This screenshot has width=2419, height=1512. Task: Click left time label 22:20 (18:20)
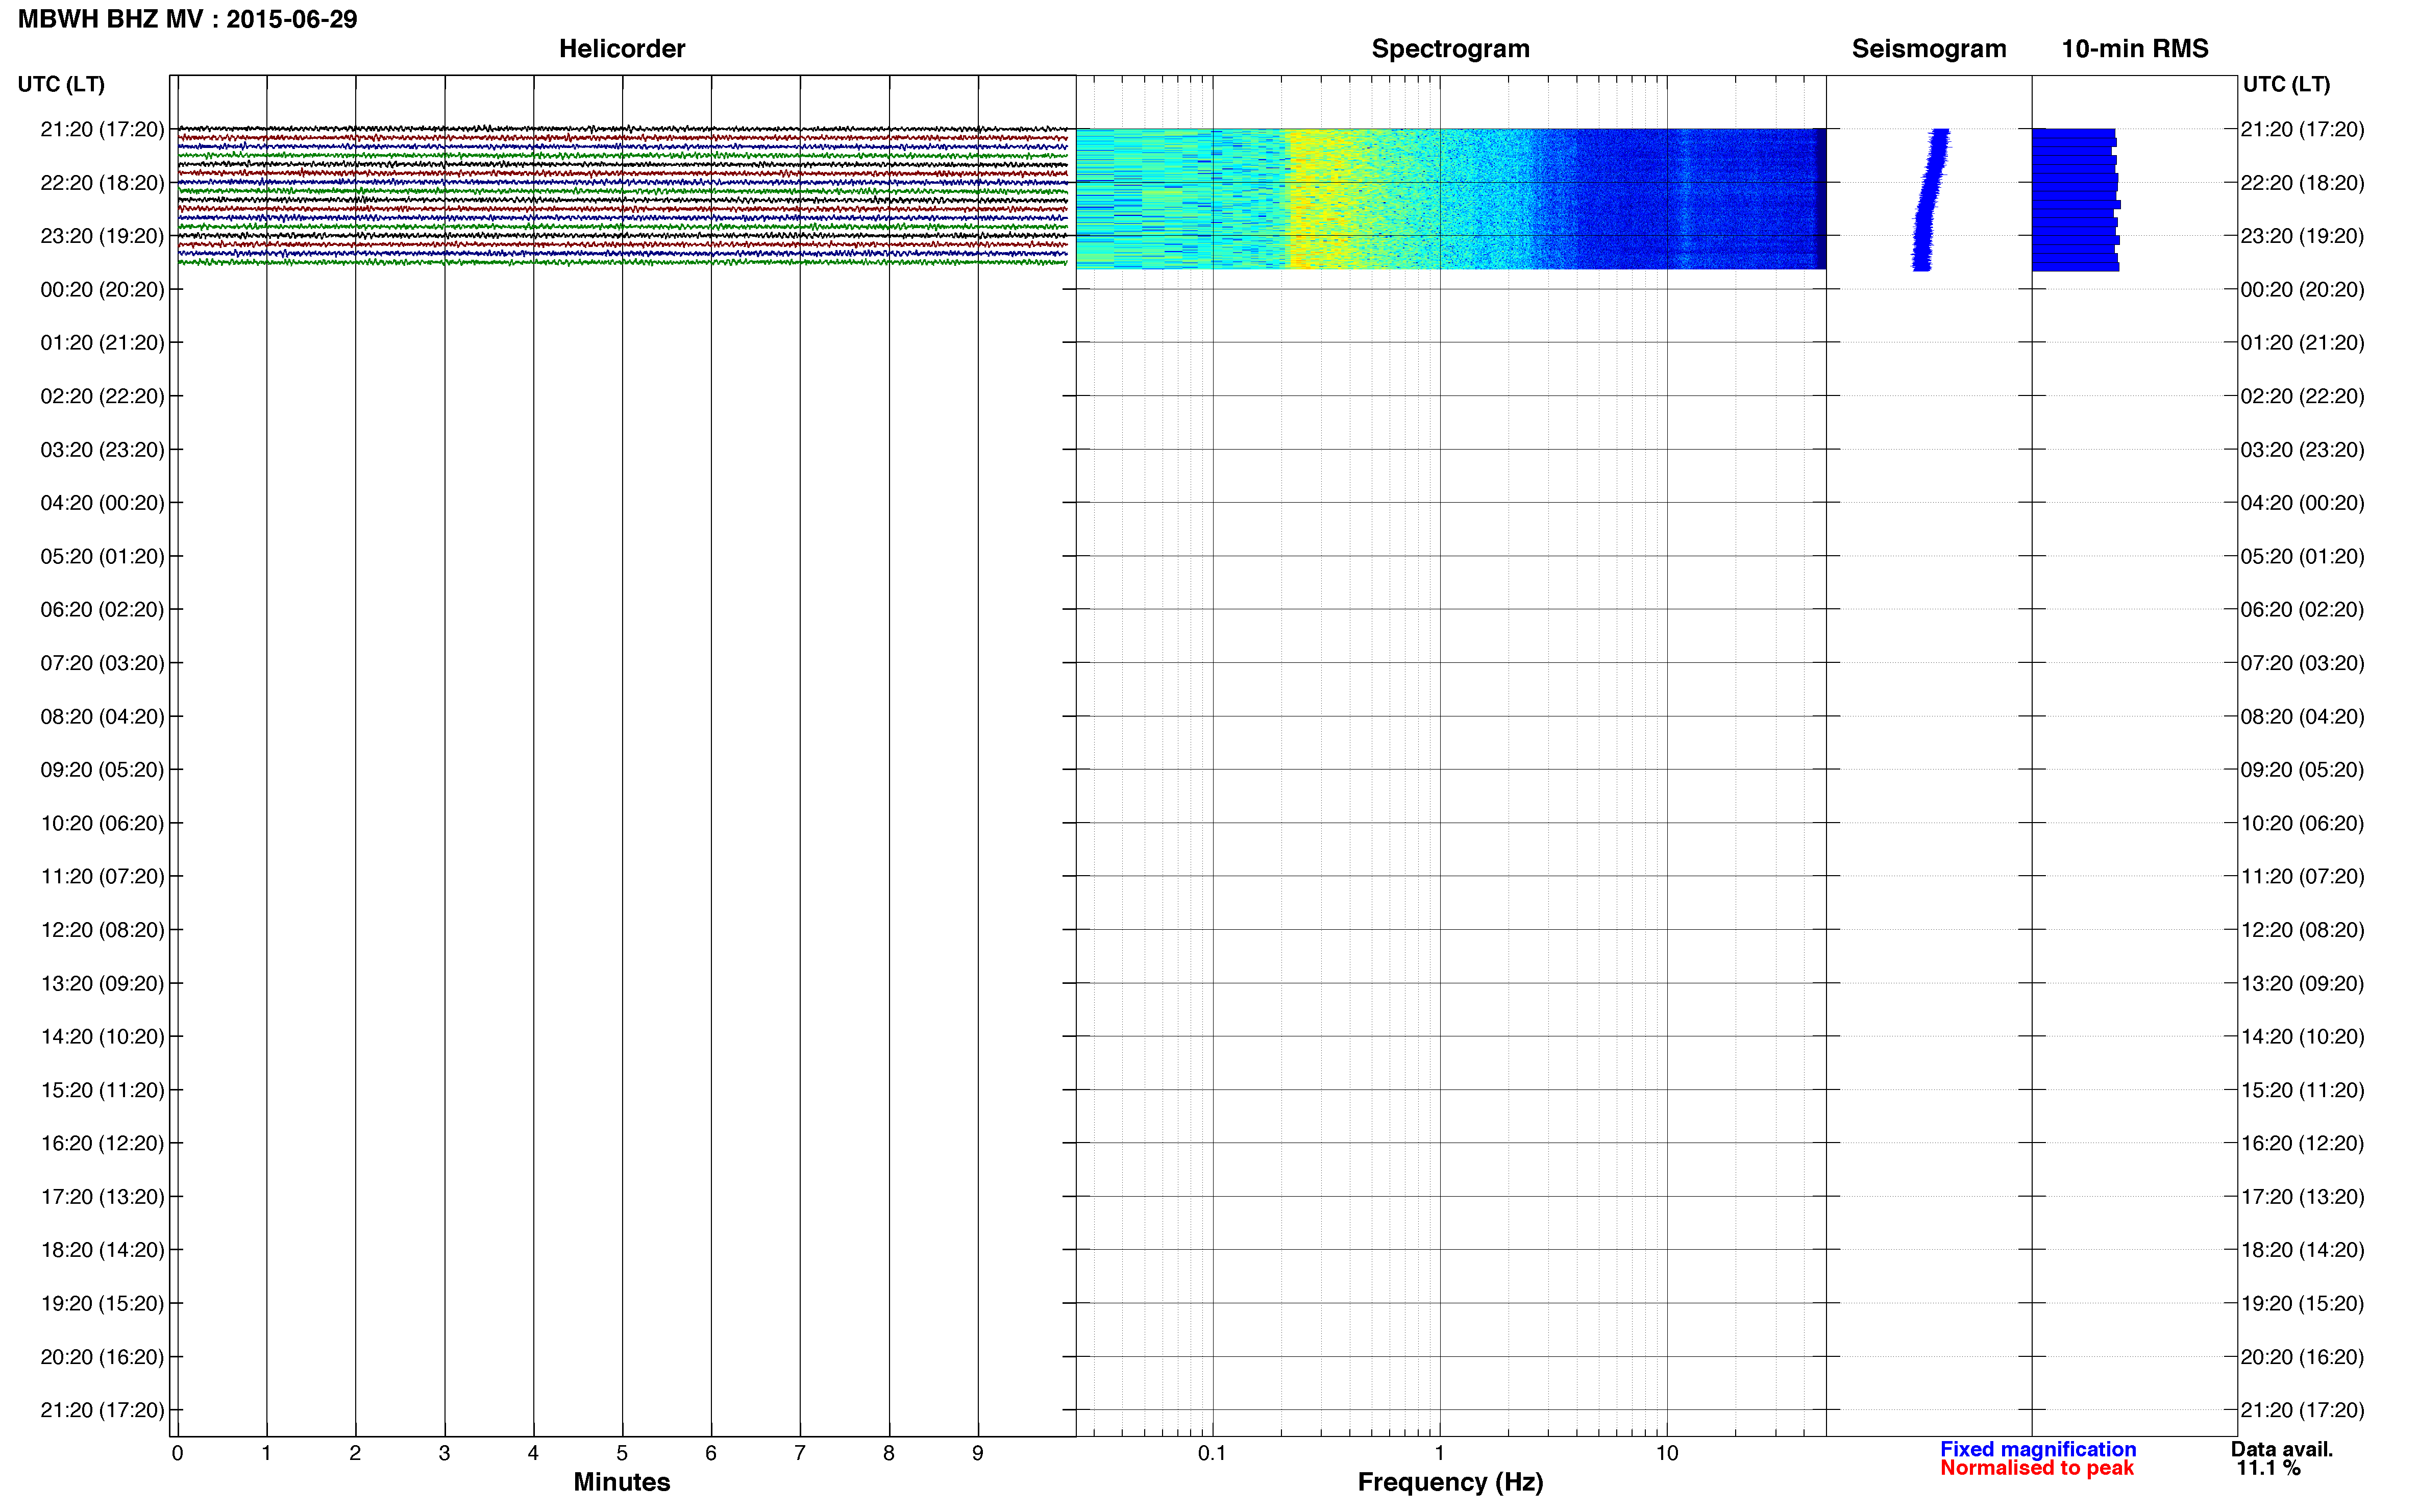[102, 183]
